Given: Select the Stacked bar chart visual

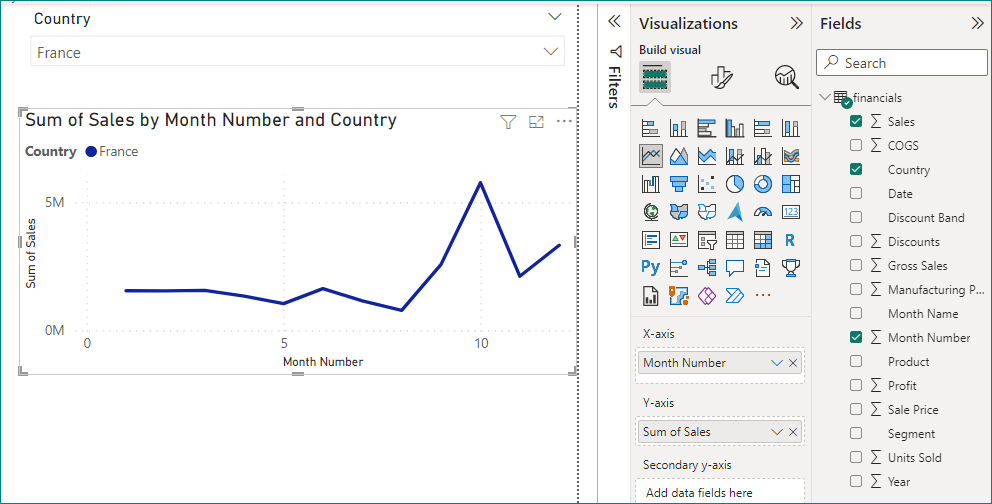Looking at the screenshot, I should [650, 128].
